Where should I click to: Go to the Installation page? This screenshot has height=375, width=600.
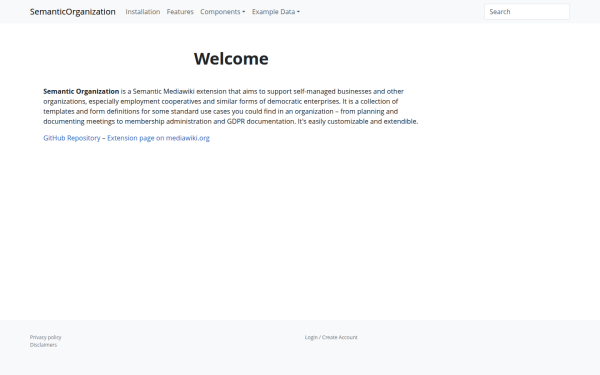pyautogui.click(x=143, y=12)
